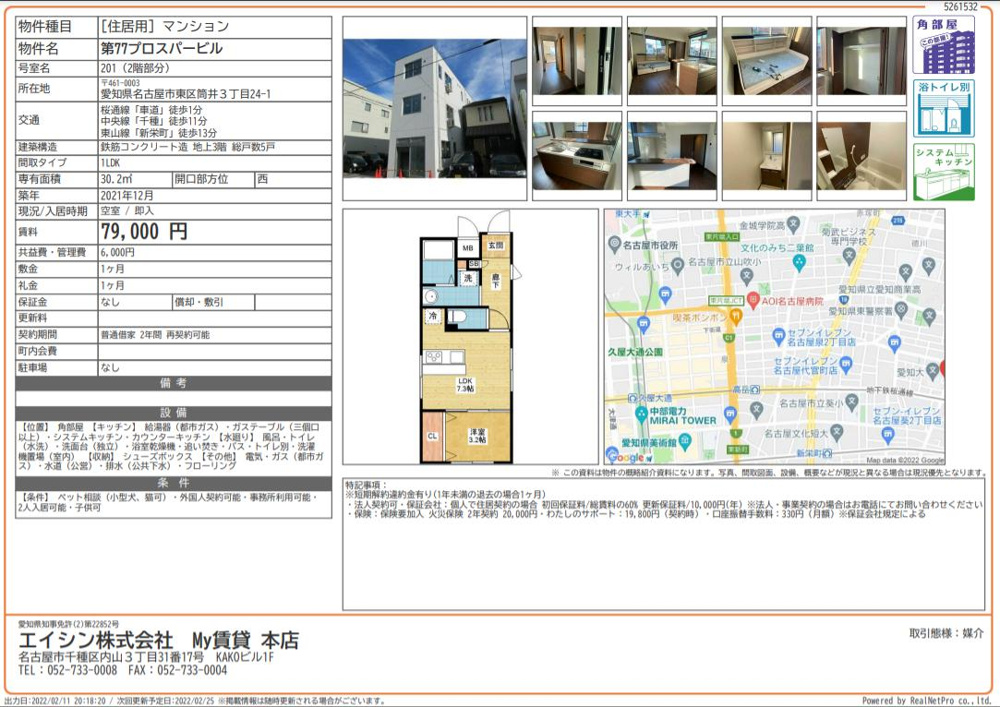Click the 文化のみち二葉館 map marker
Screen dimensions: 1000x707
(x=798, y=261)
